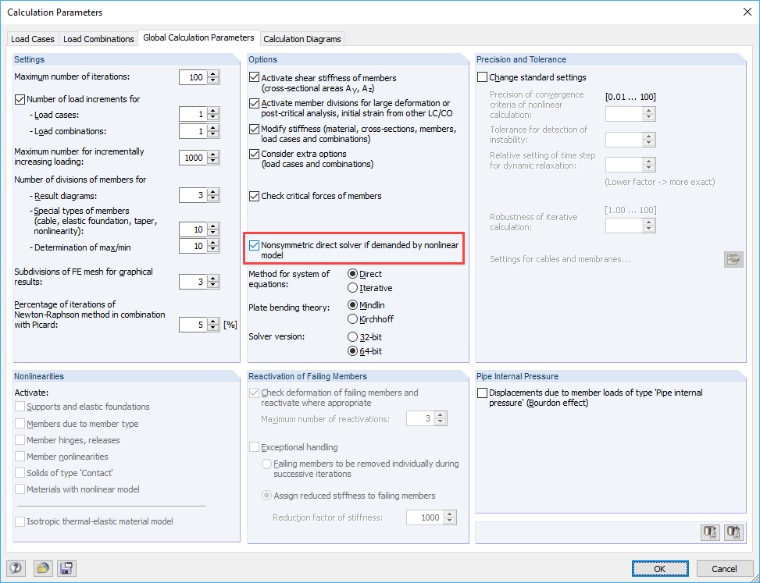Uncheck Activate shear stiffness of members
Viewport: 760px width, 583px height.
coord(254,77)
